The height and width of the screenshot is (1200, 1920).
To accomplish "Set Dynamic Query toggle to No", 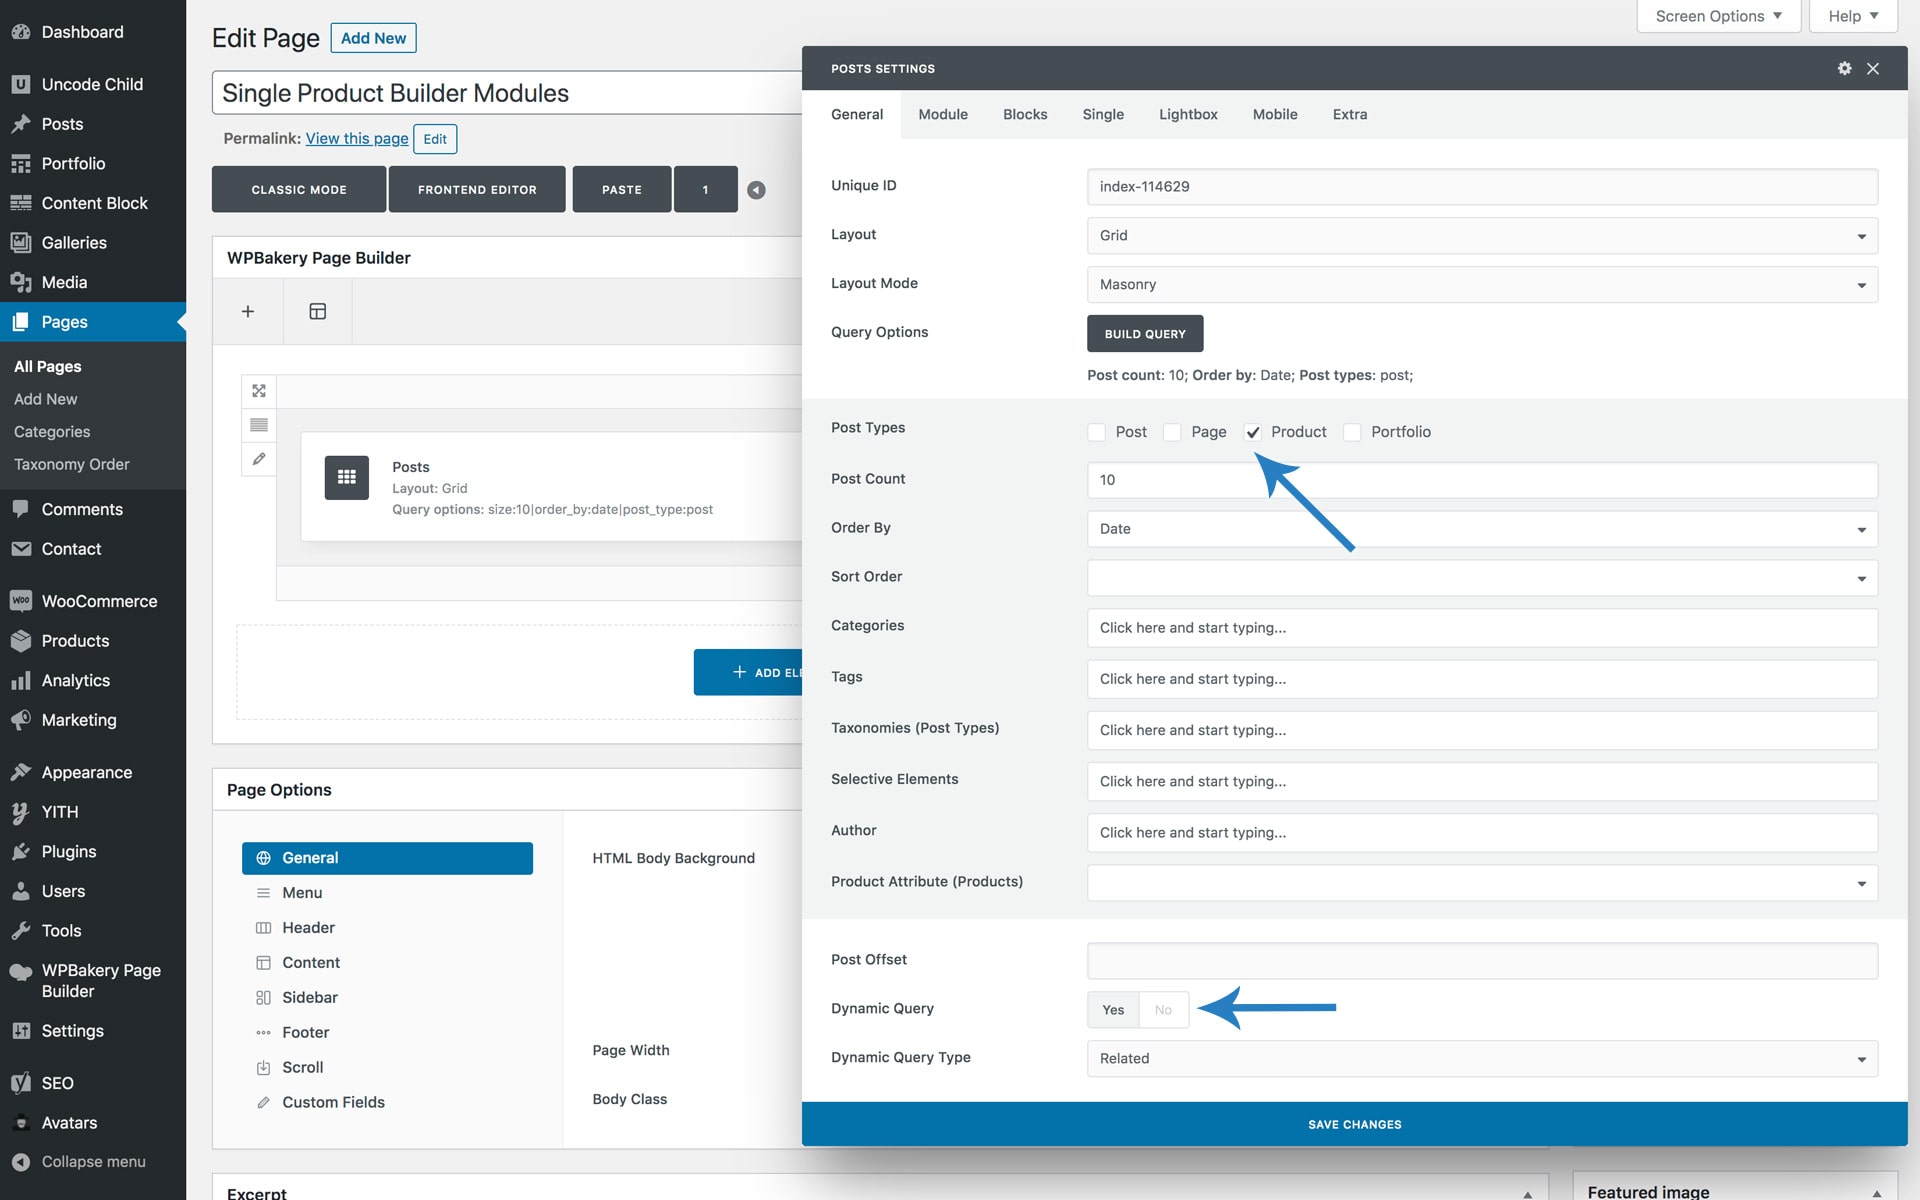I will (x=1163, y=1010).
